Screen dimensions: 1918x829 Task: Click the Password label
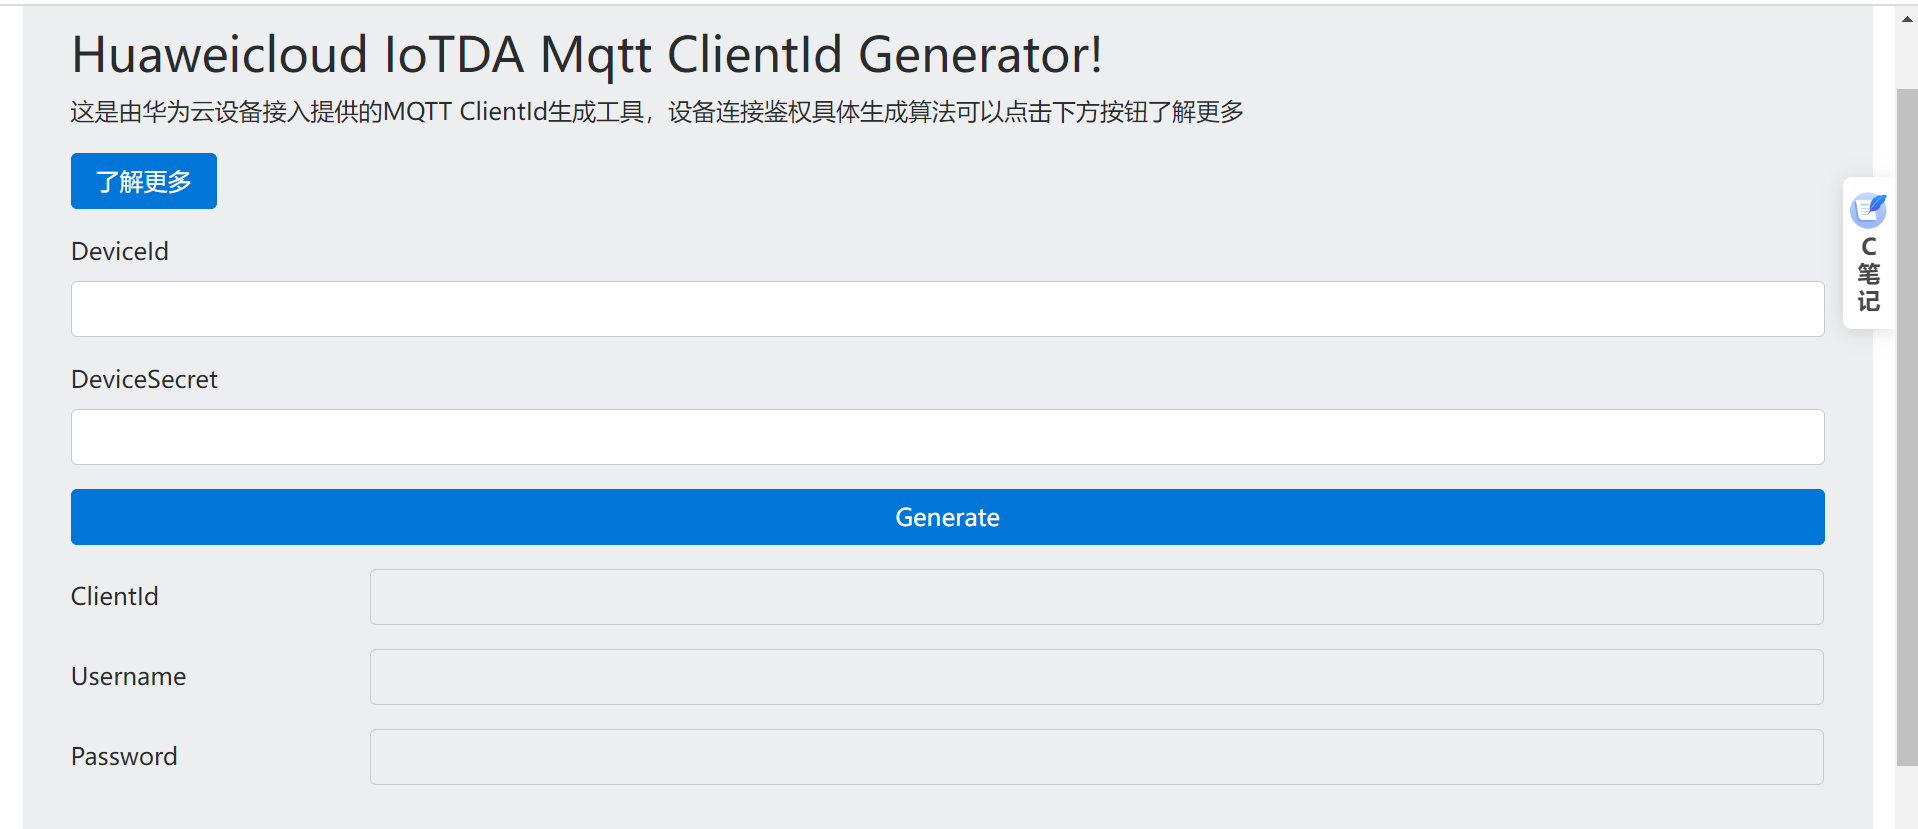(x=124, y=756)
